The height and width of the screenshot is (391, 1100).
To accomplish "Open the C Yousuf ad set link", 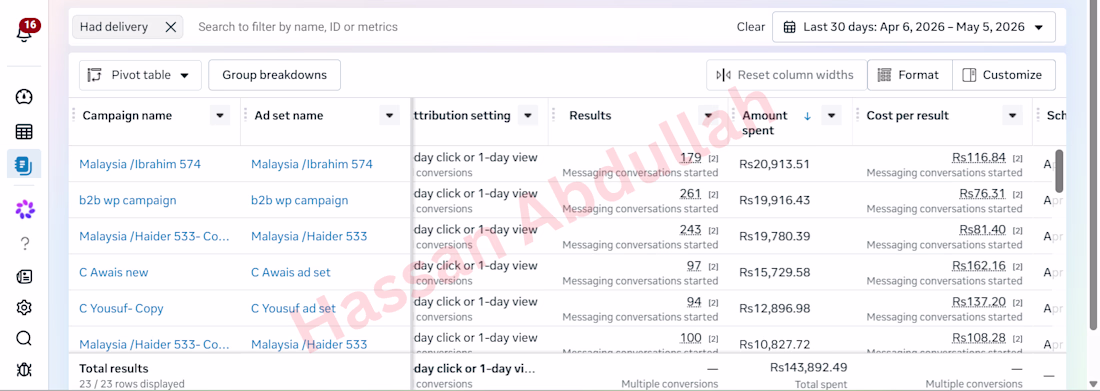I will [293, 308].
